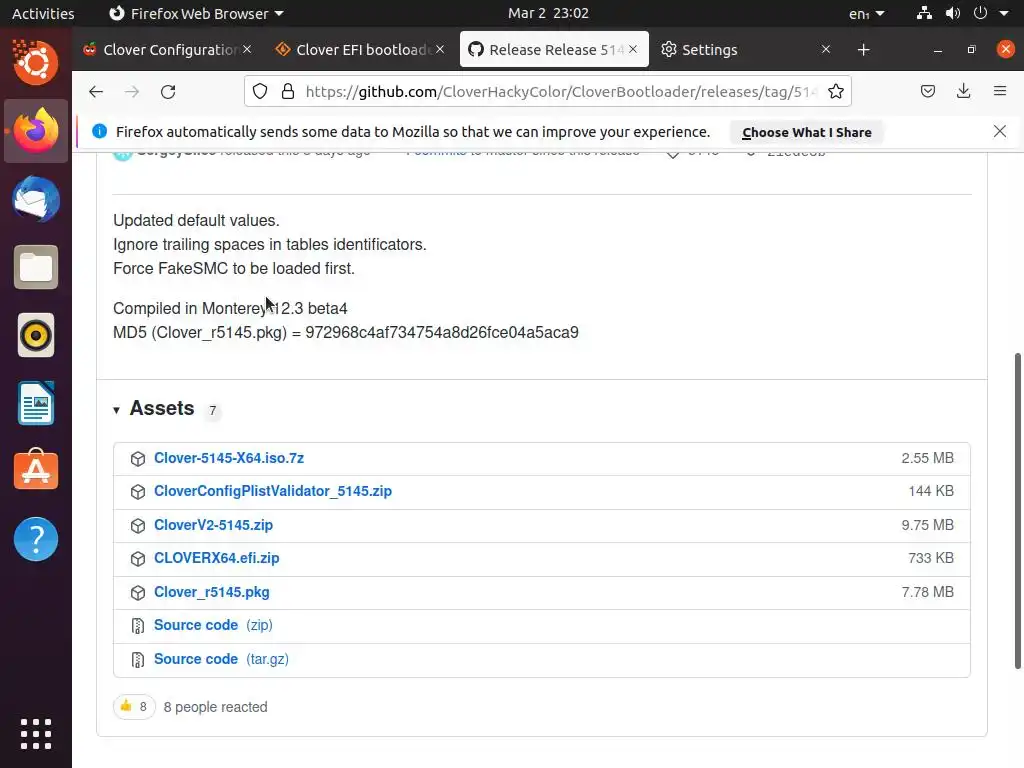The width and height of the screenshot is (1024, 768).
Task: Click the Save to Pocket icon
Action: tap(928, 91)
